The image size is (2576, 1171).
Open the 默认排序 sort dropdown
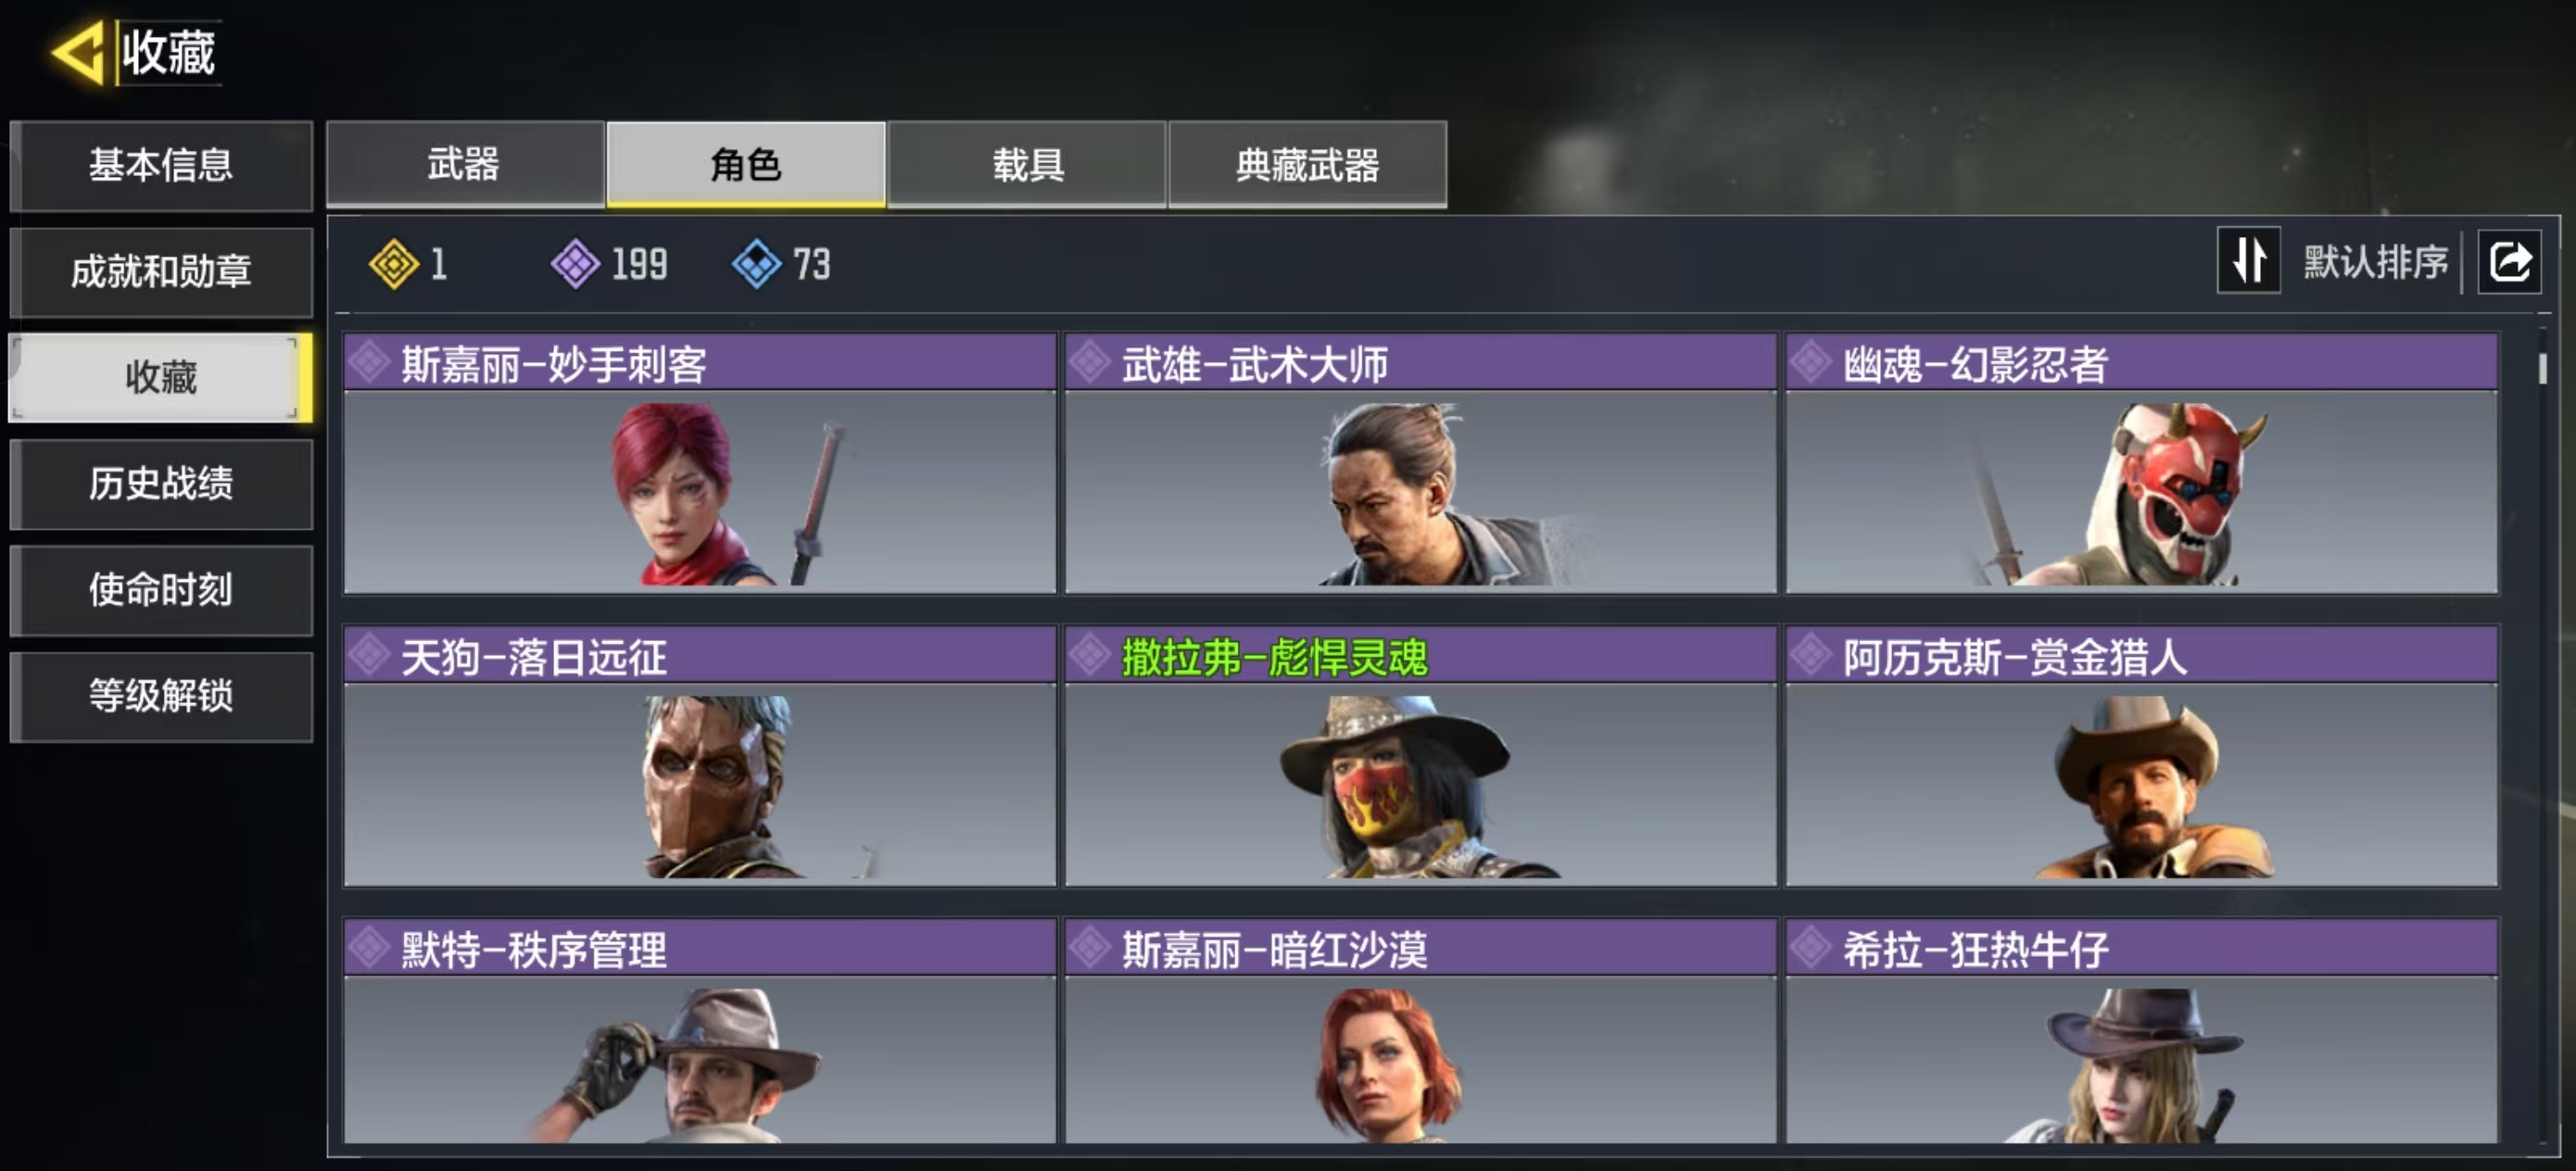(2375, 262)
